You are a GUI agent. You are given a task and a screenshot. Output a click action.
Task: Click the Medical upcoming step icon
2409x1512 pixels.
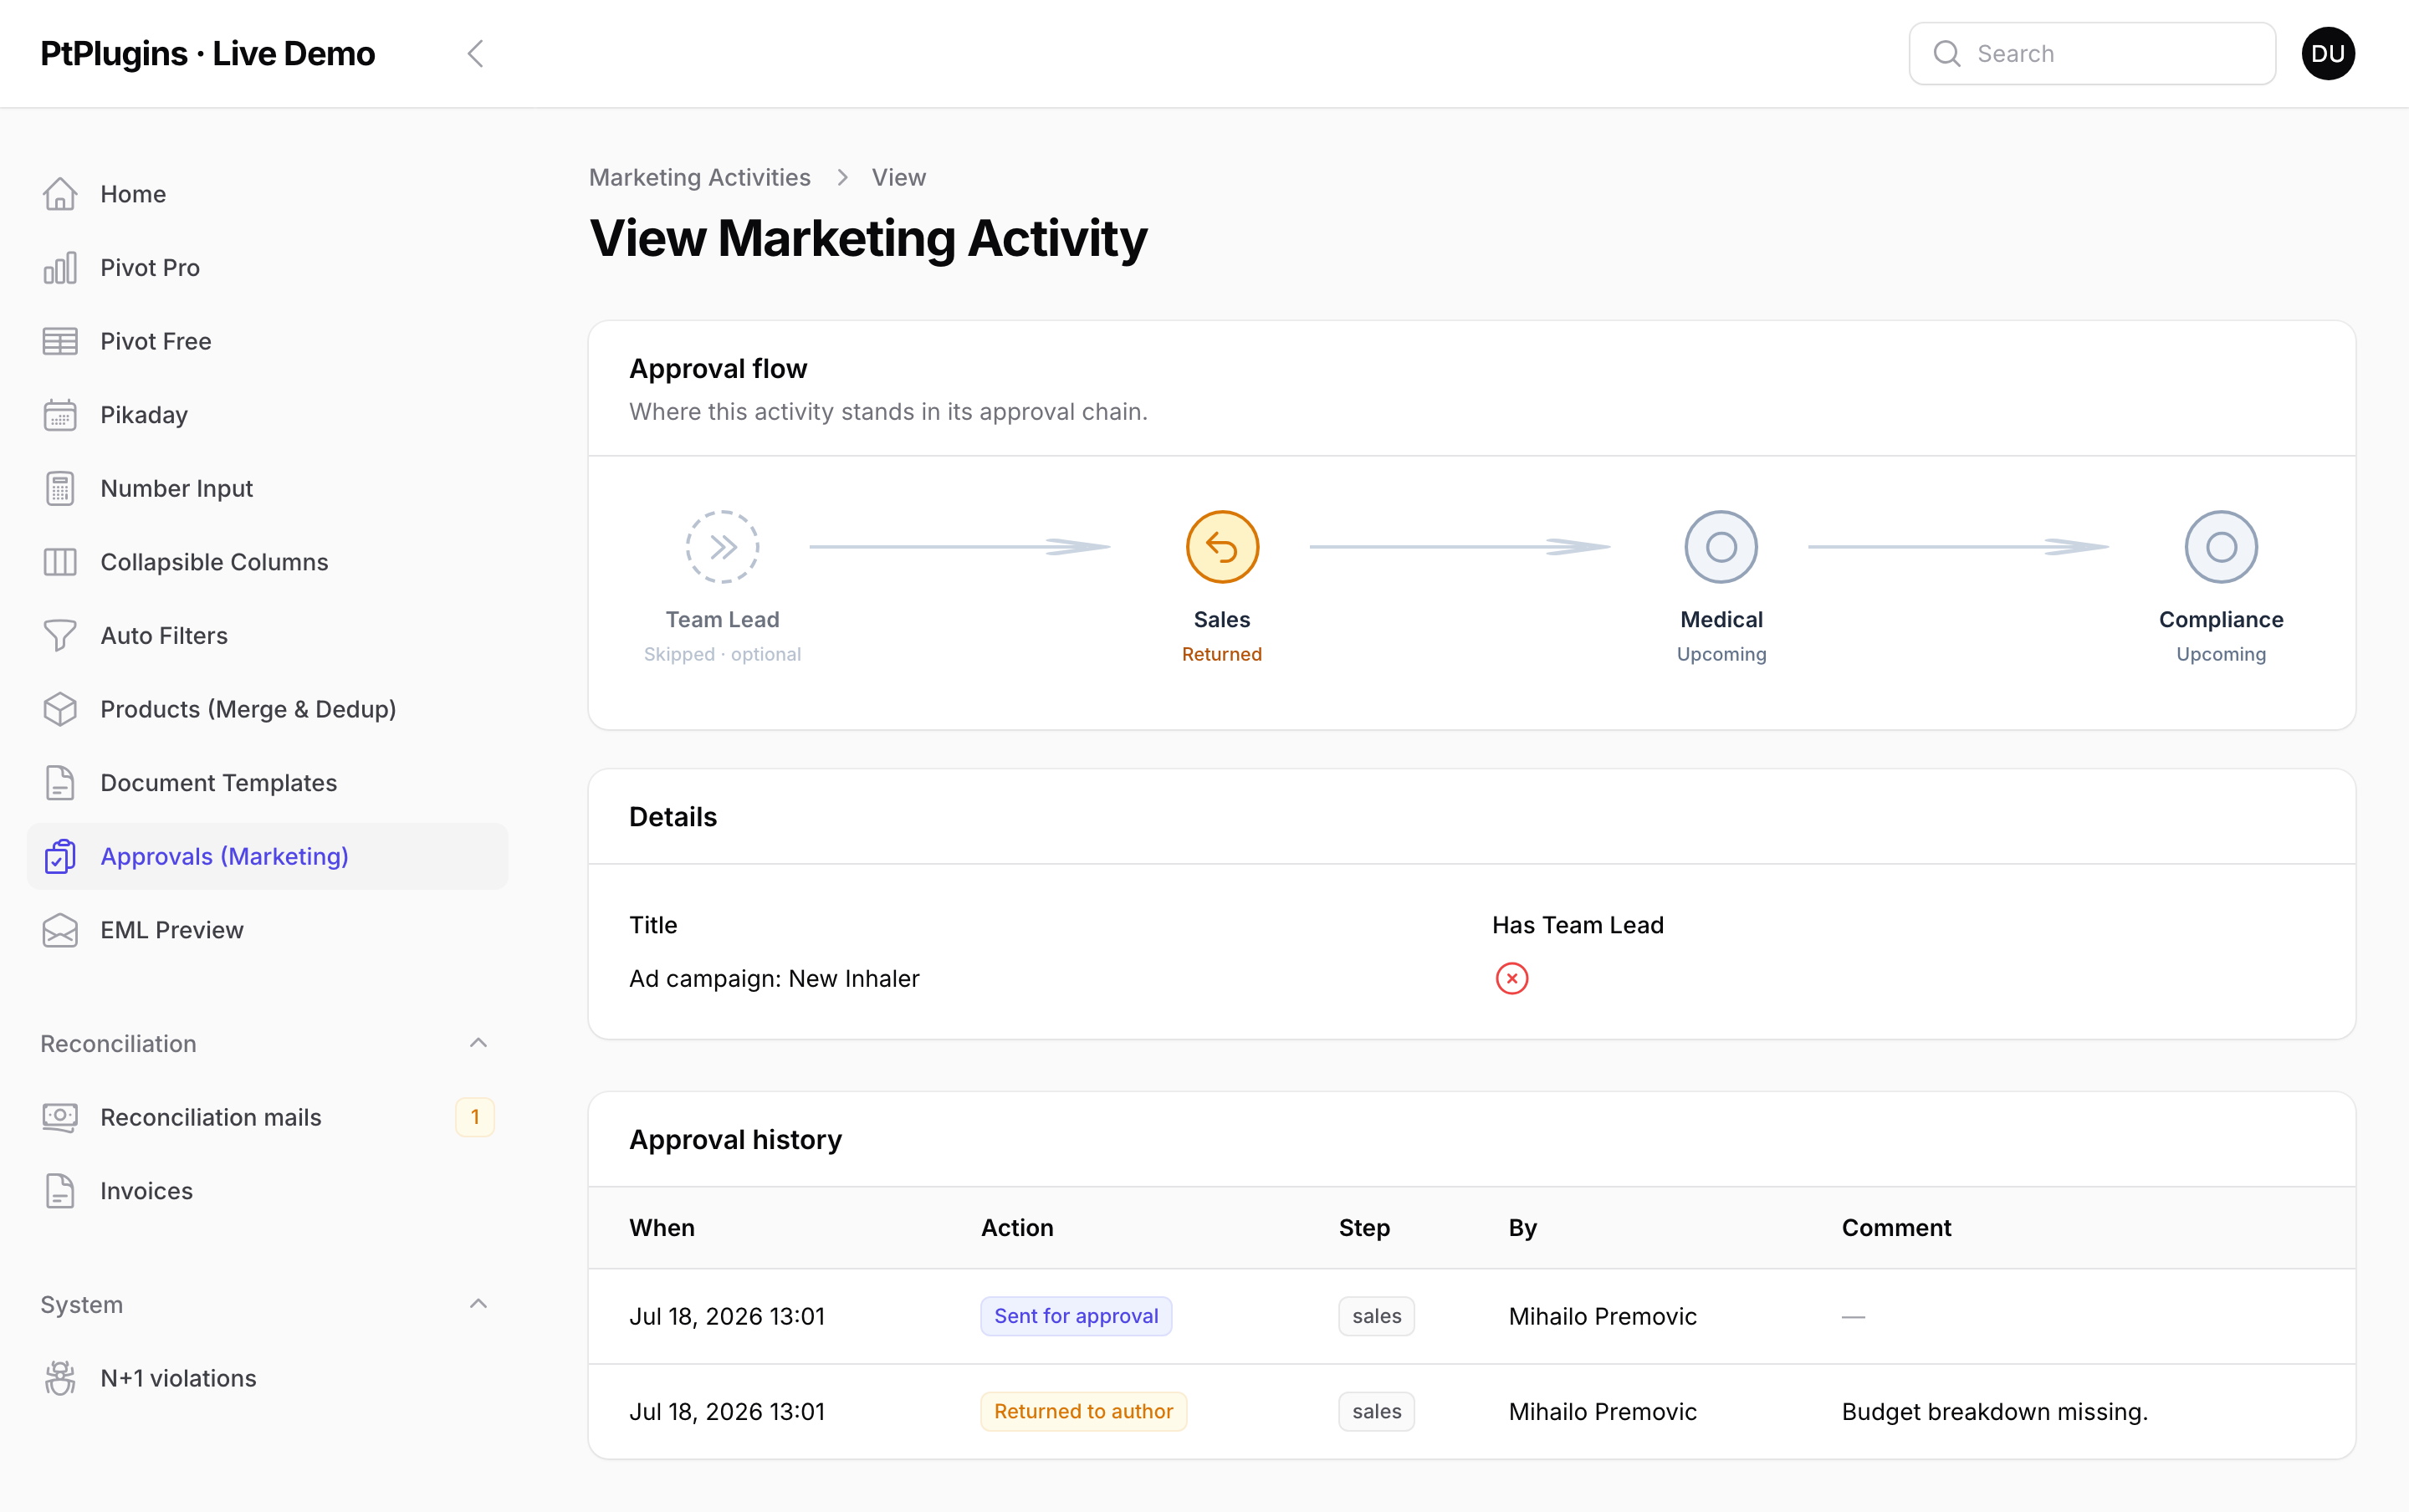pyautogui.click(x=1721, y=547)
